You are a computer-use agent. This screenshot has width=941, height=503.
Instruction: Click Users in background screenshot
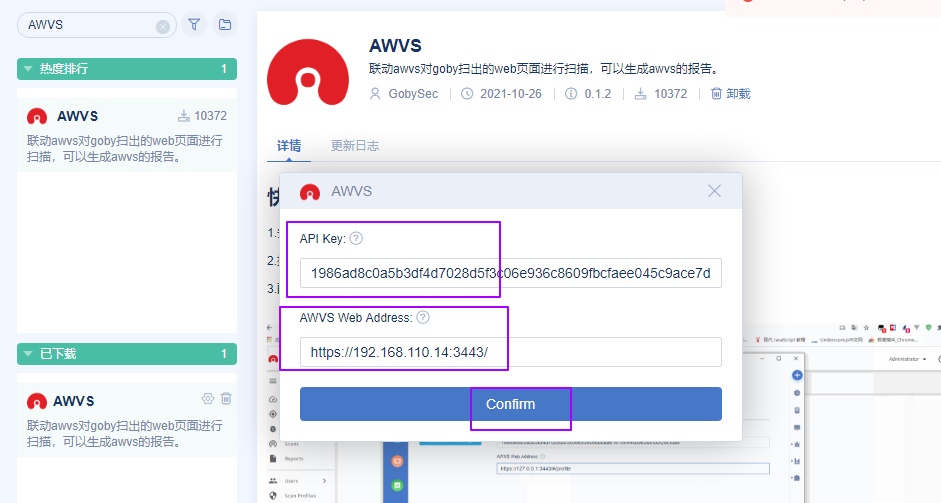click(x=291, y=481)
